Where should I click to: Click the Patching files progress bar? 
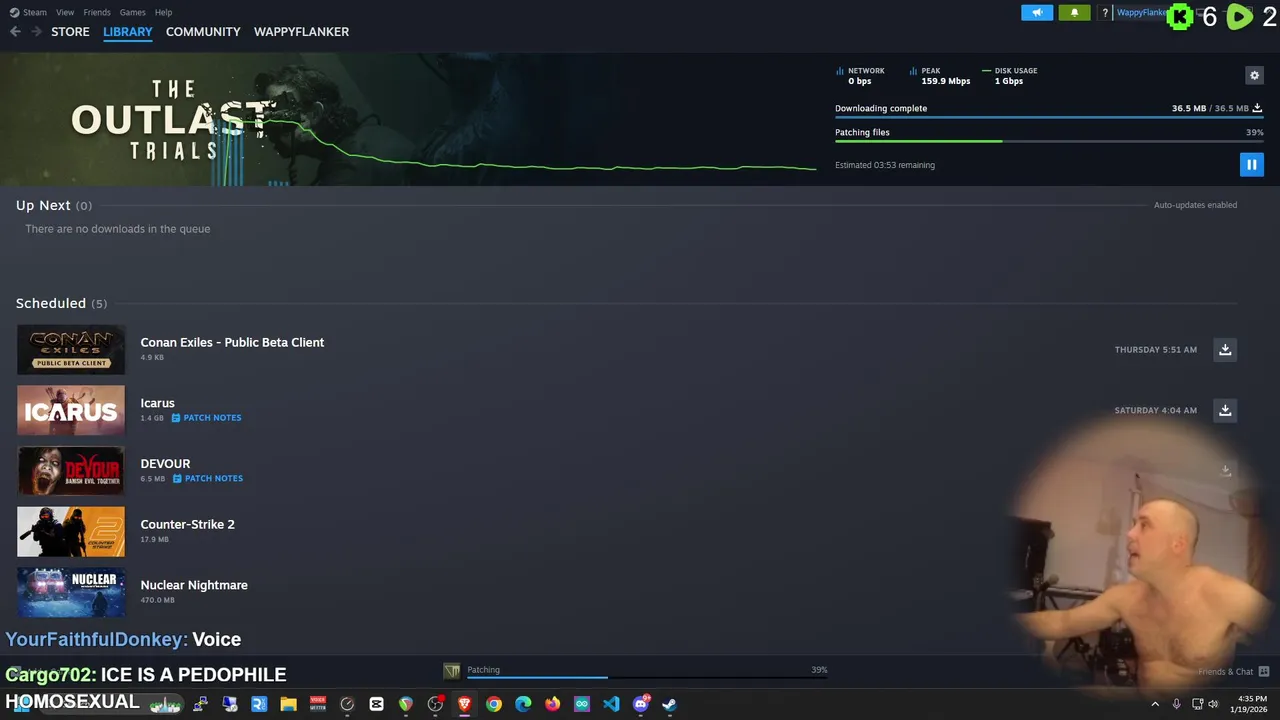point(1049,141)
